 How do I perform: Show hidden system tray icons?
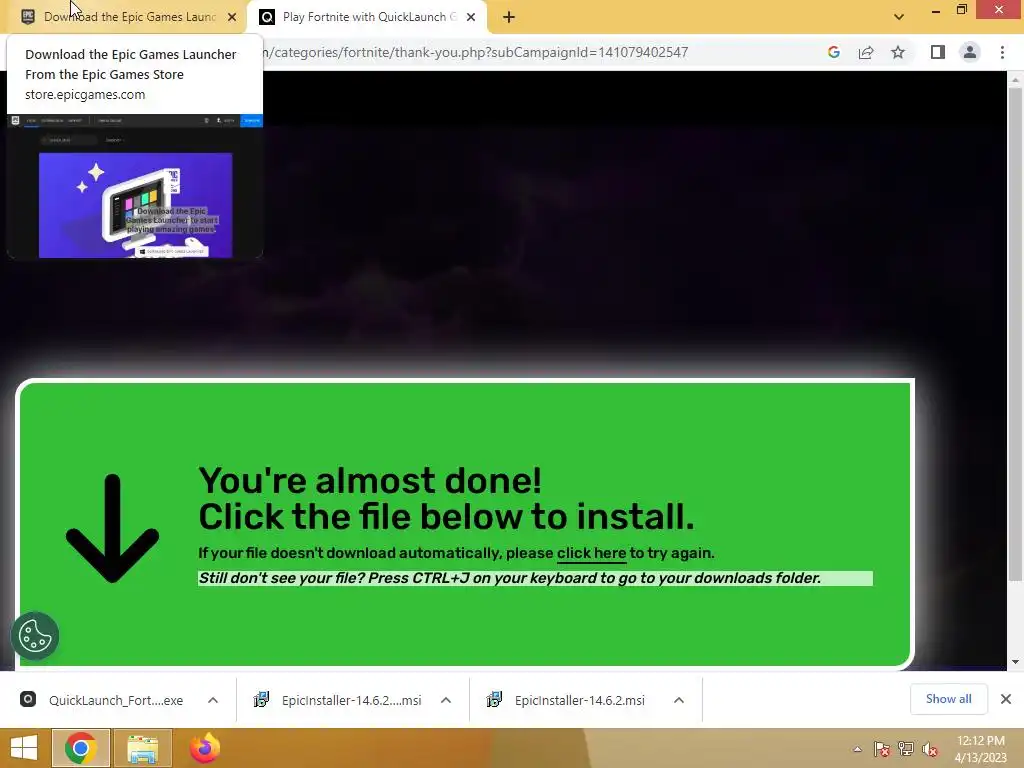coord(857,749)
